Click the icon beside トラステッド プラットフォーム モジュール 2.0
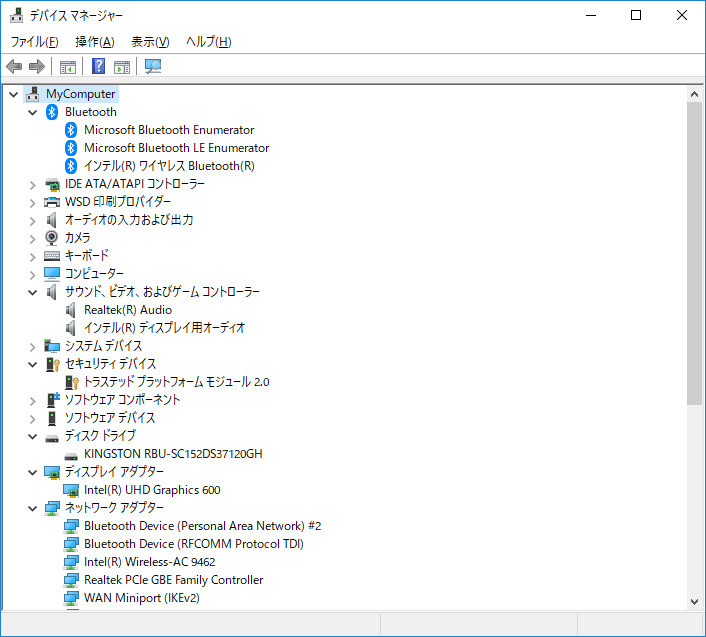 click(x=72, y=382)
